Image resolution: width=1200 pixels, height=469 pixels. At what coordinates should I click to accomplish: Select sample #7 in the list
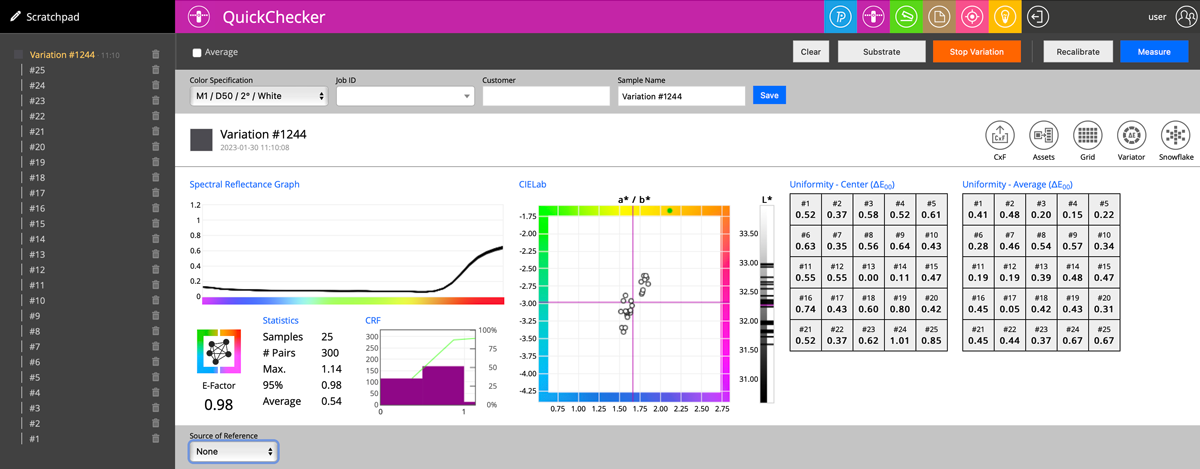coord(35,346)
